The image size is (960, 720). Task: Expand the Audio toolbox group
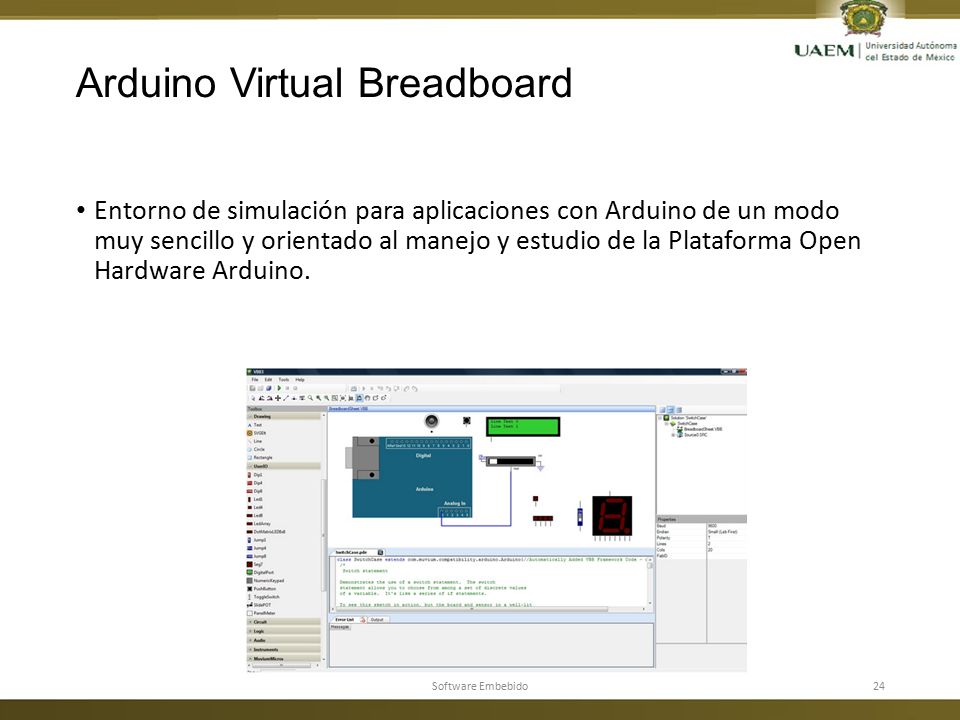(x=284, y=640)
